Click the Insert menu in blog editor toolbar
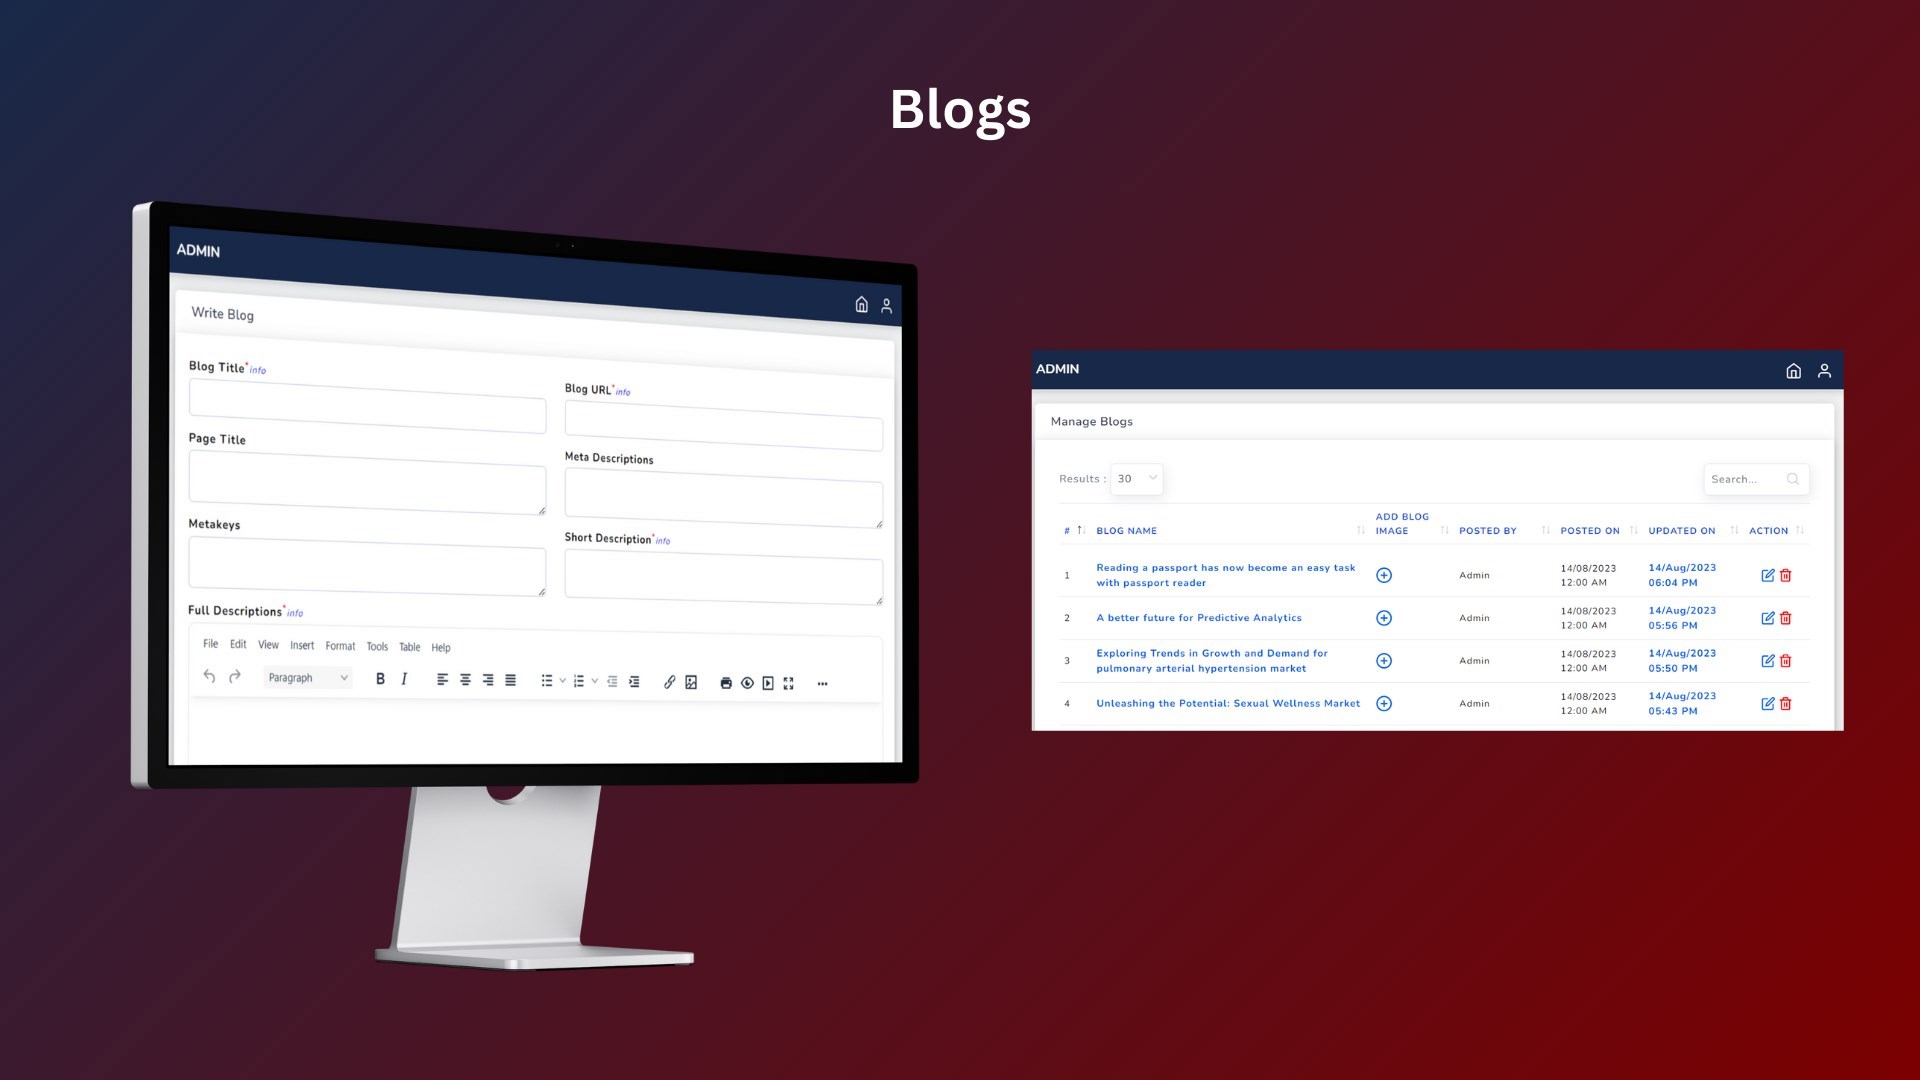 pos(302,646)
